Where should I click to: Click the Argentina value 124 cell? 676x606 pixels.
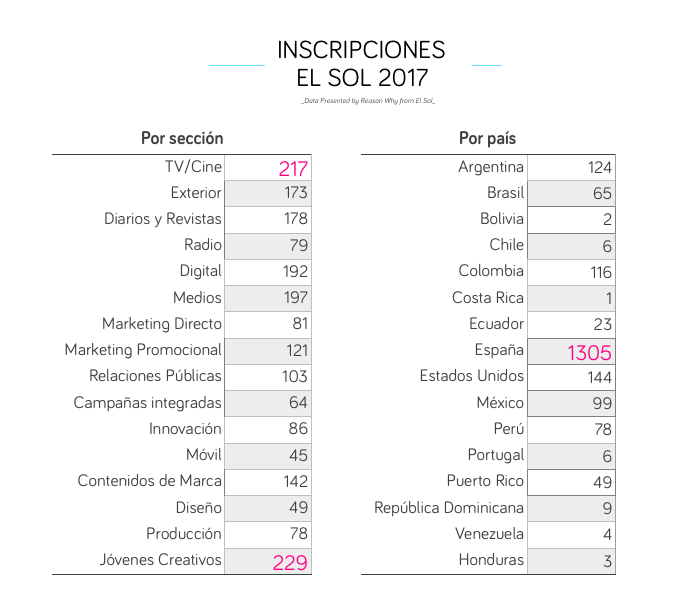571,168
